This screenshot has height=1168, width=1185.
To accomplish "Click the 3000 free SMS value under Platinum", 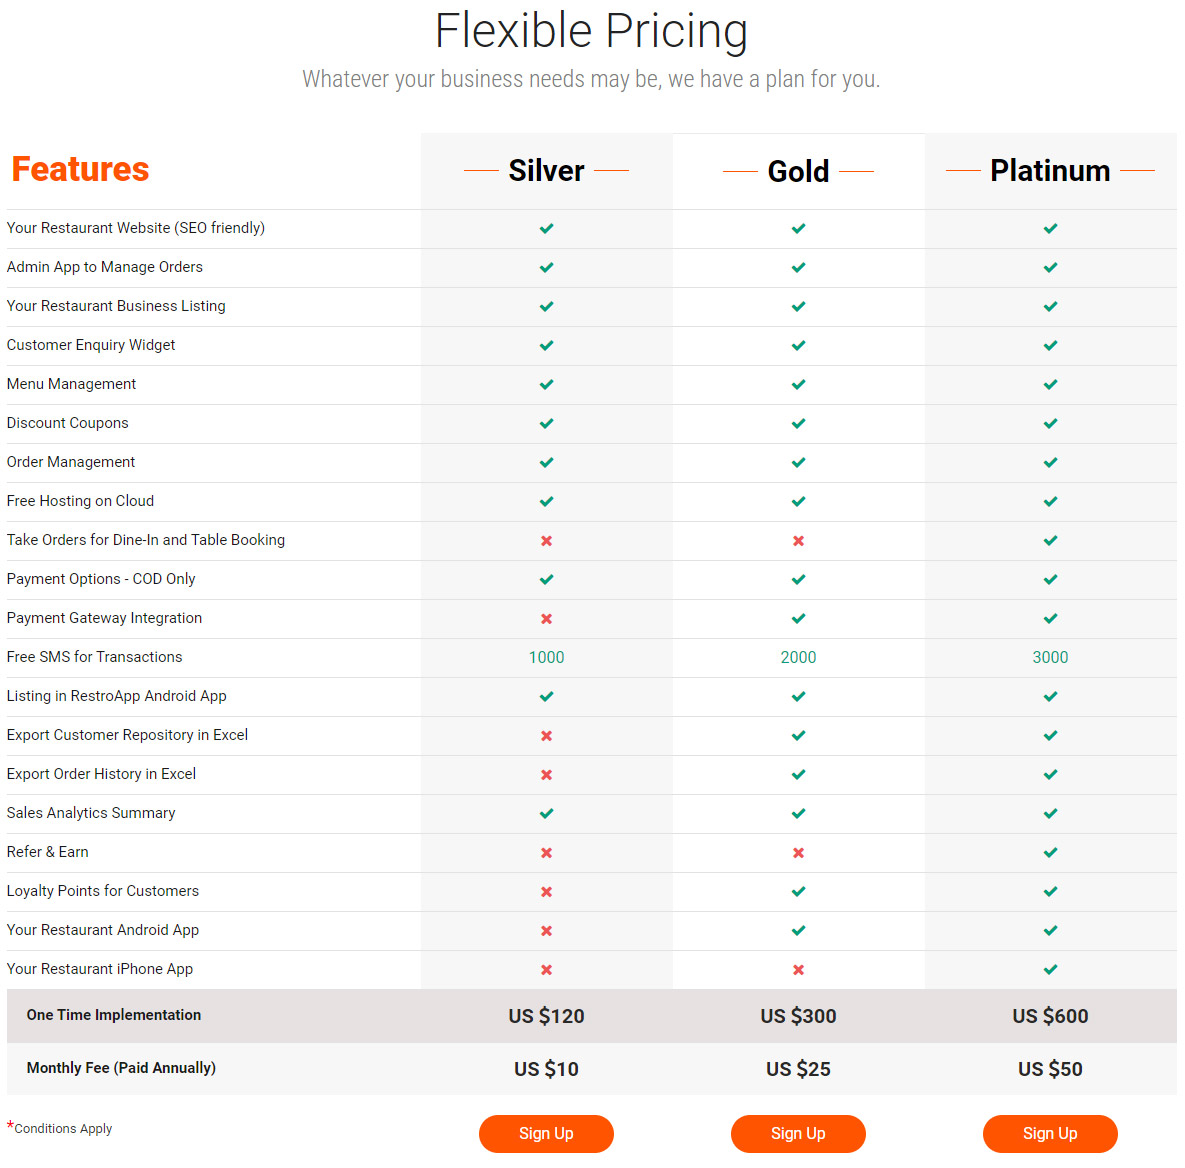I will pyautogui.click(x=1050, y=657).
